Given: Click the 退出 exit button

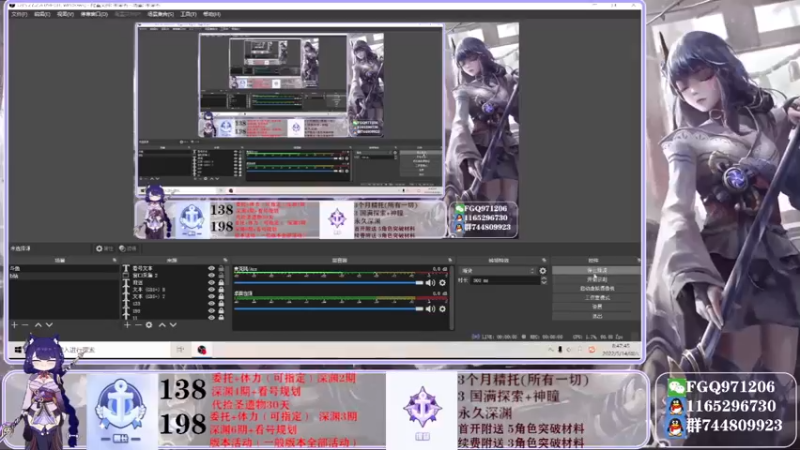Looking at the screenshot, I should [x=596, y=316].
